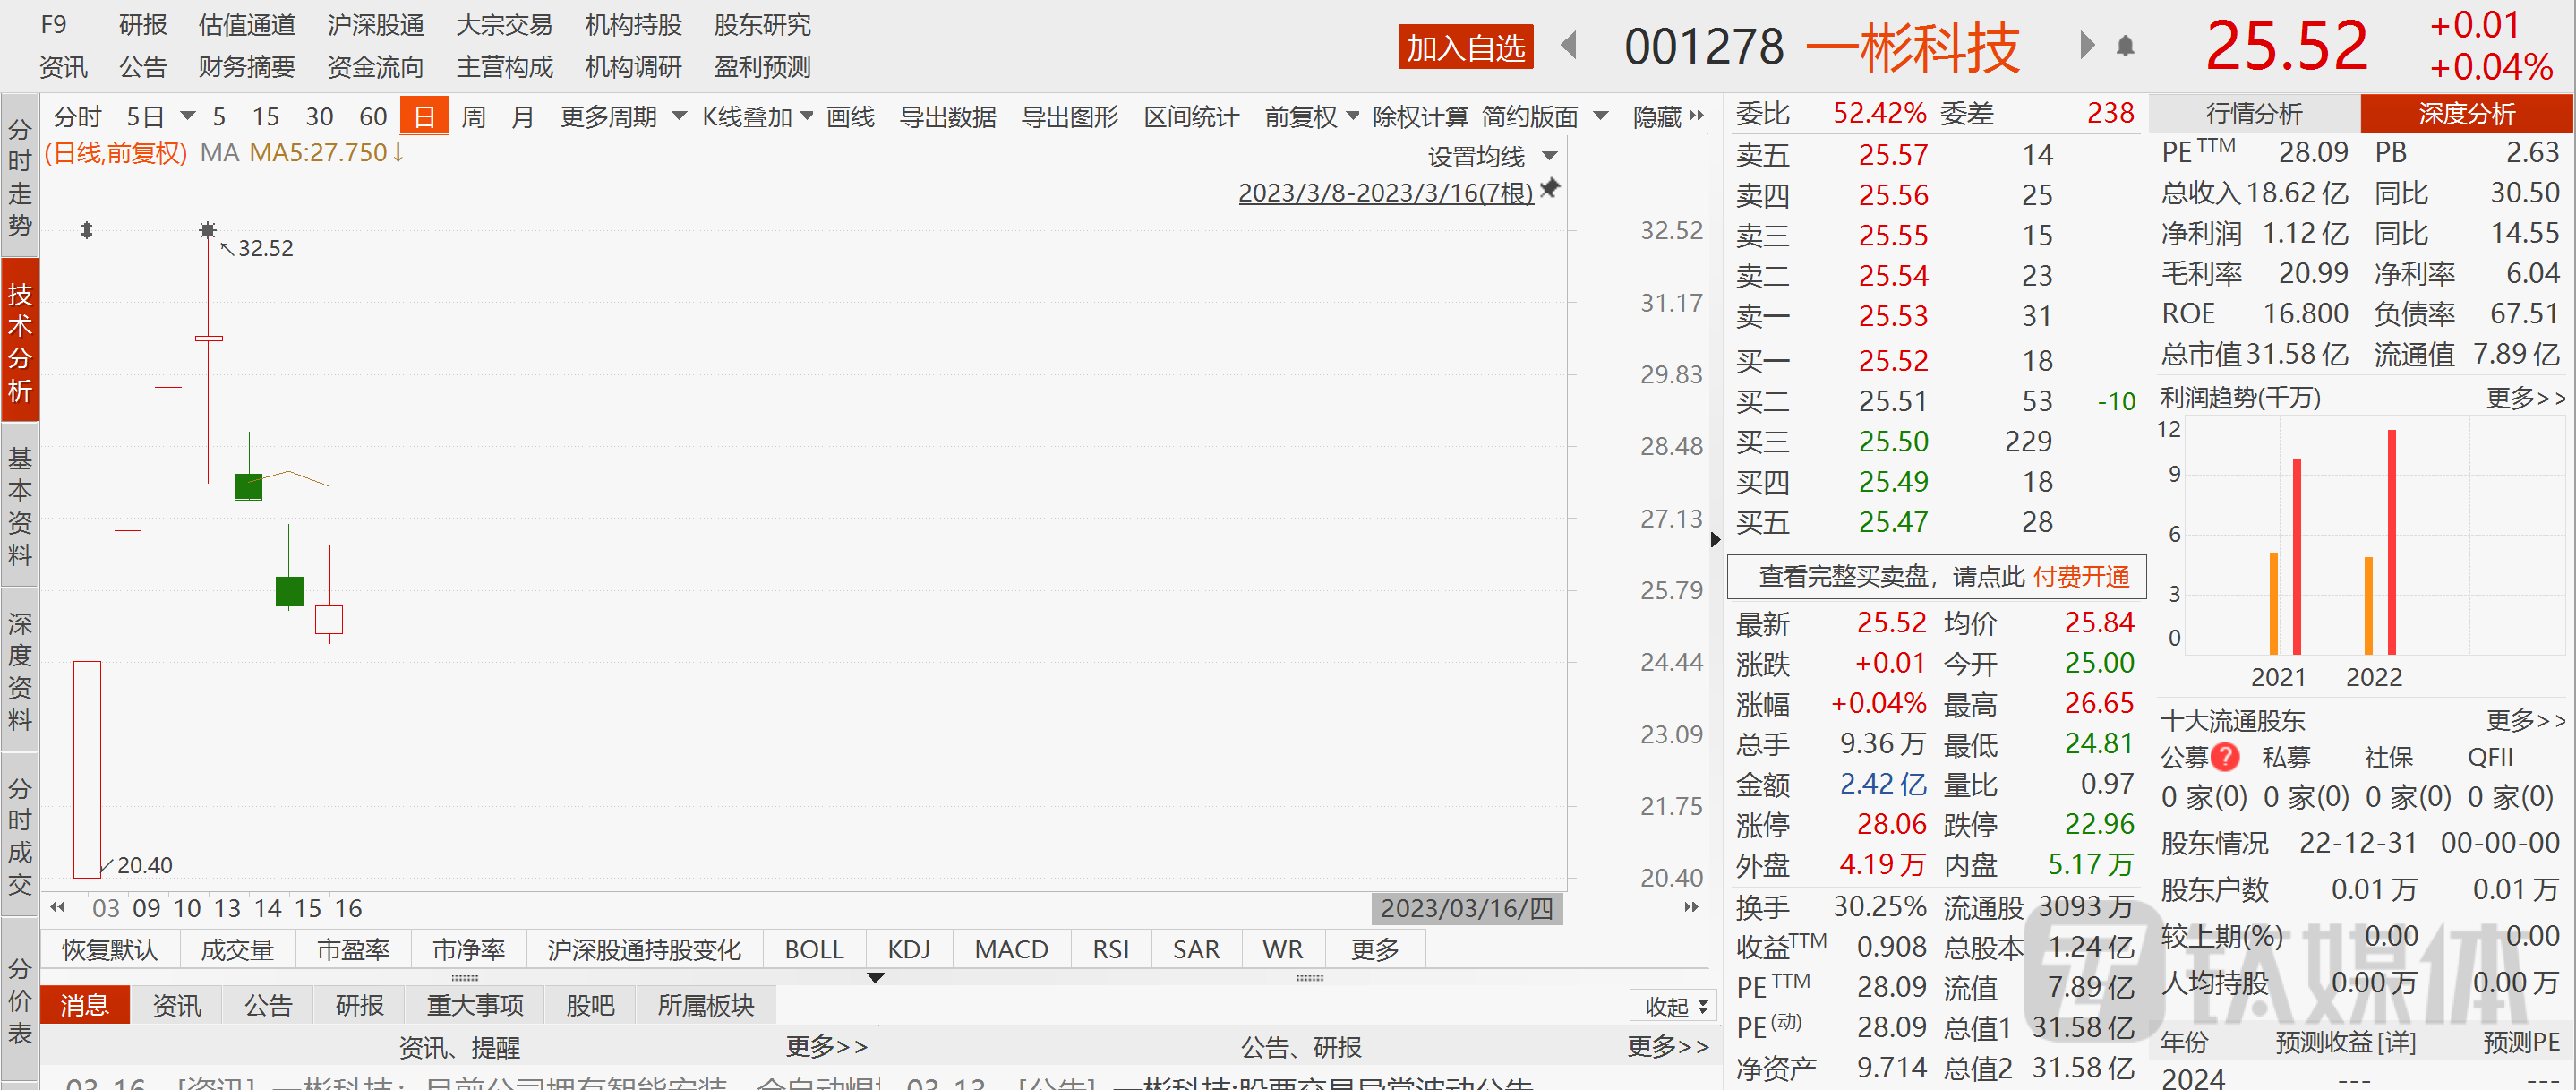Go to next stock with right arrow
Image resolution: width=2576 pixels, height=1090 pixels.
2087,46
